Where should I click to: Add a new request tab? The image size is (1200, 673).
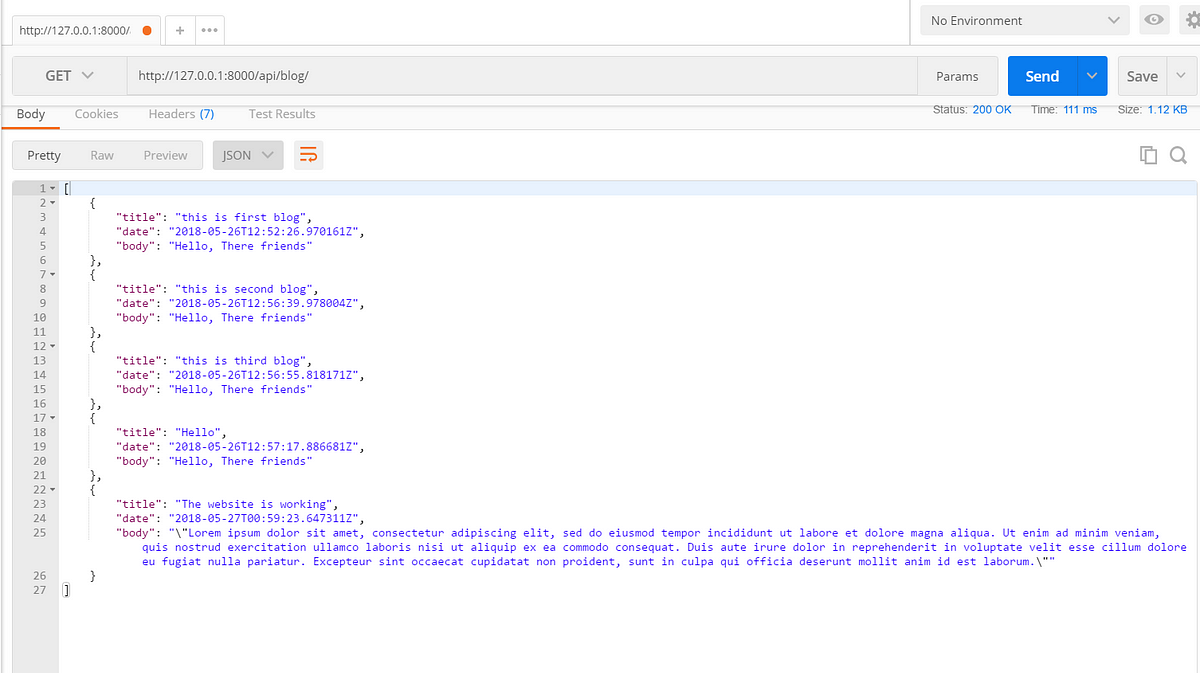click(x=180, y=30)
